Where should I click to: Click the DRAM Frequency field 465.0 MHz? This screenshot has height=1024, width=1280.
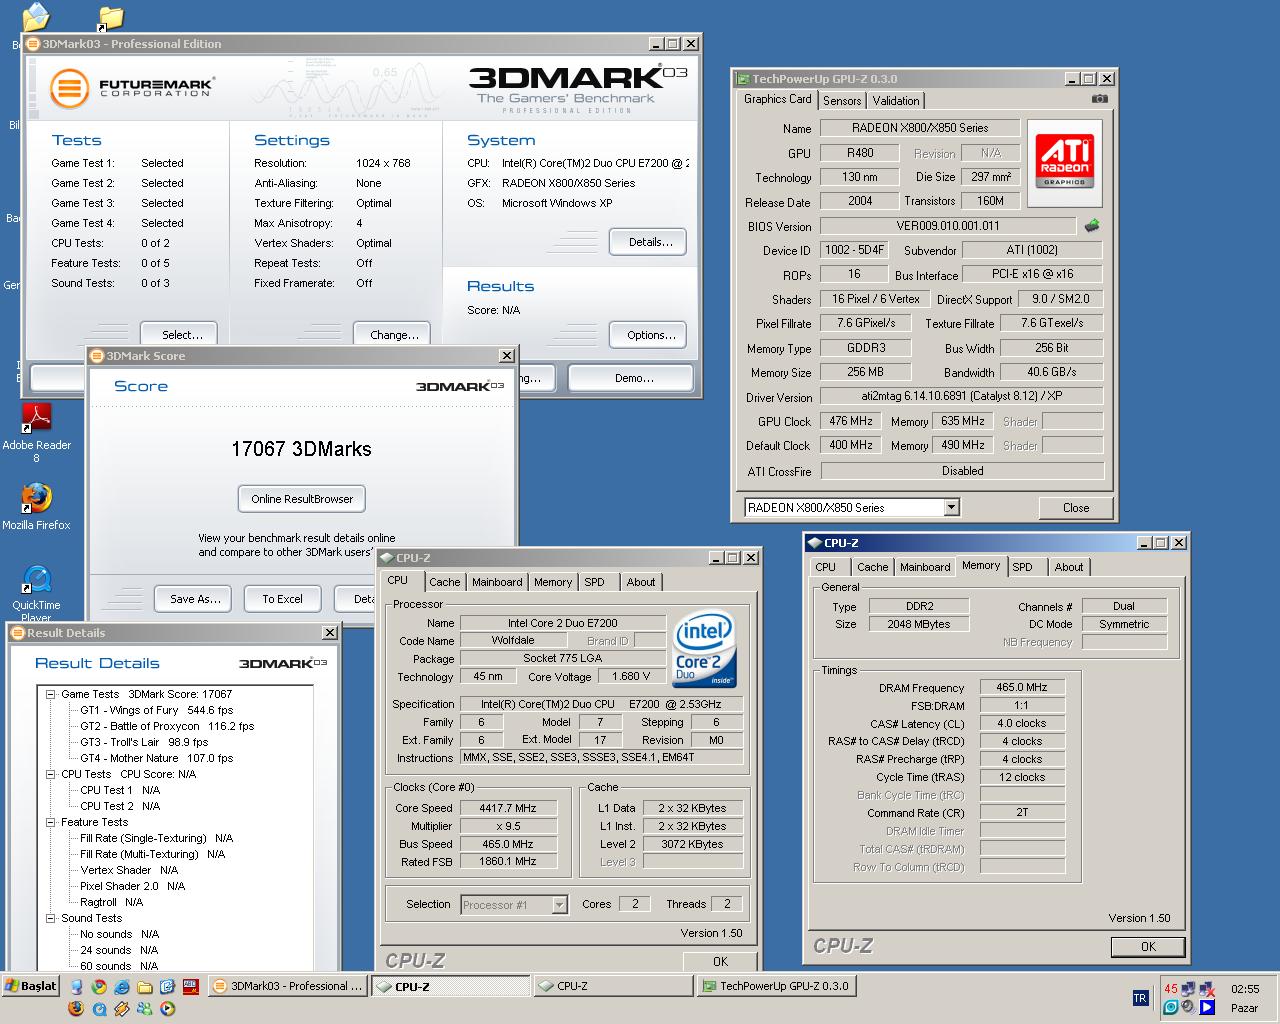(1022, 688)
